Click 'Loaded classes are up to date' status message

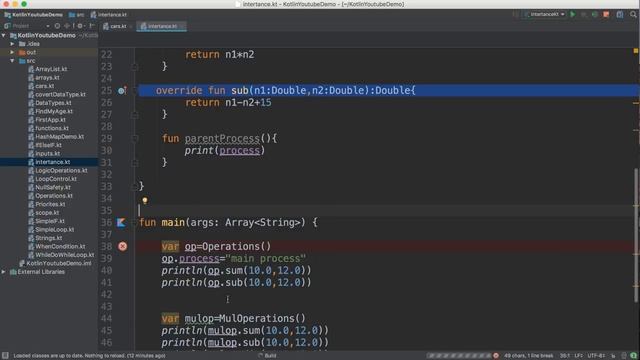tap(89, 356)
